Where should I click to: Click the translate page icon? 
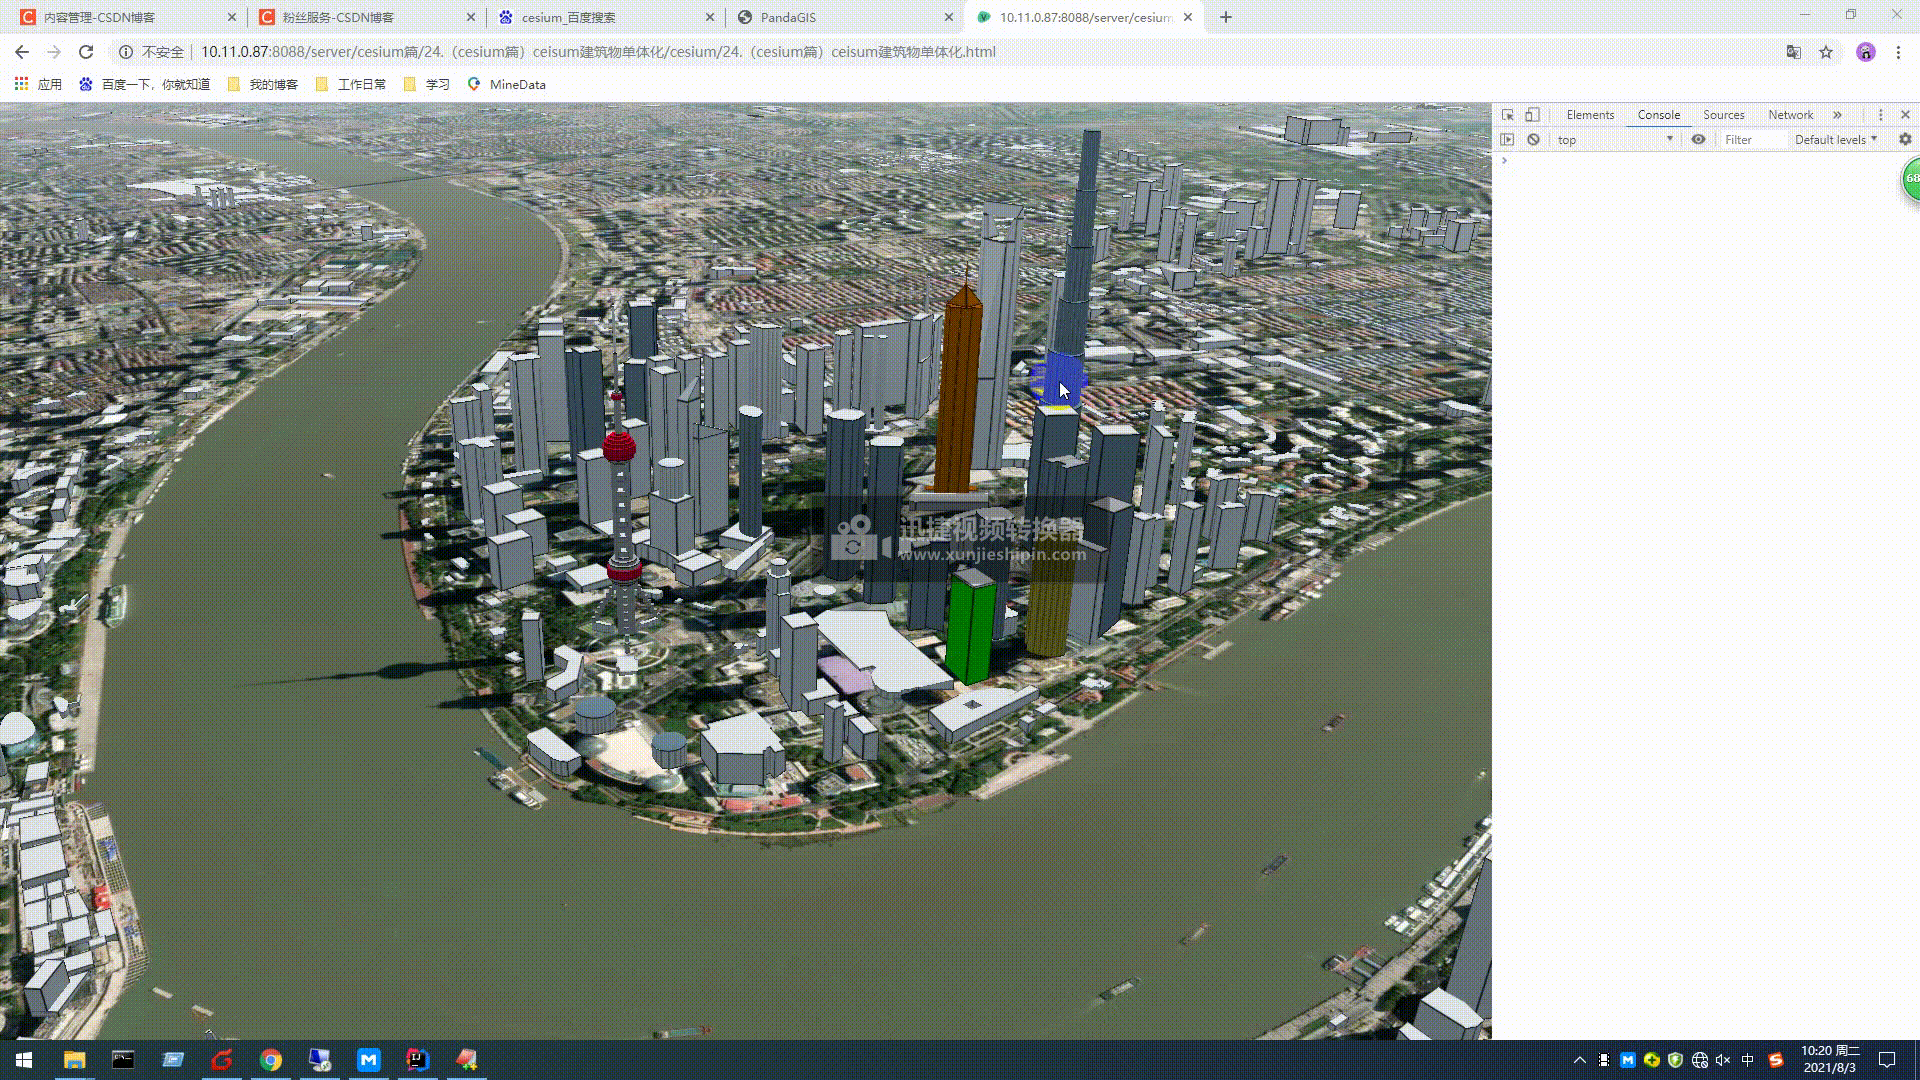click(1794, 52)
